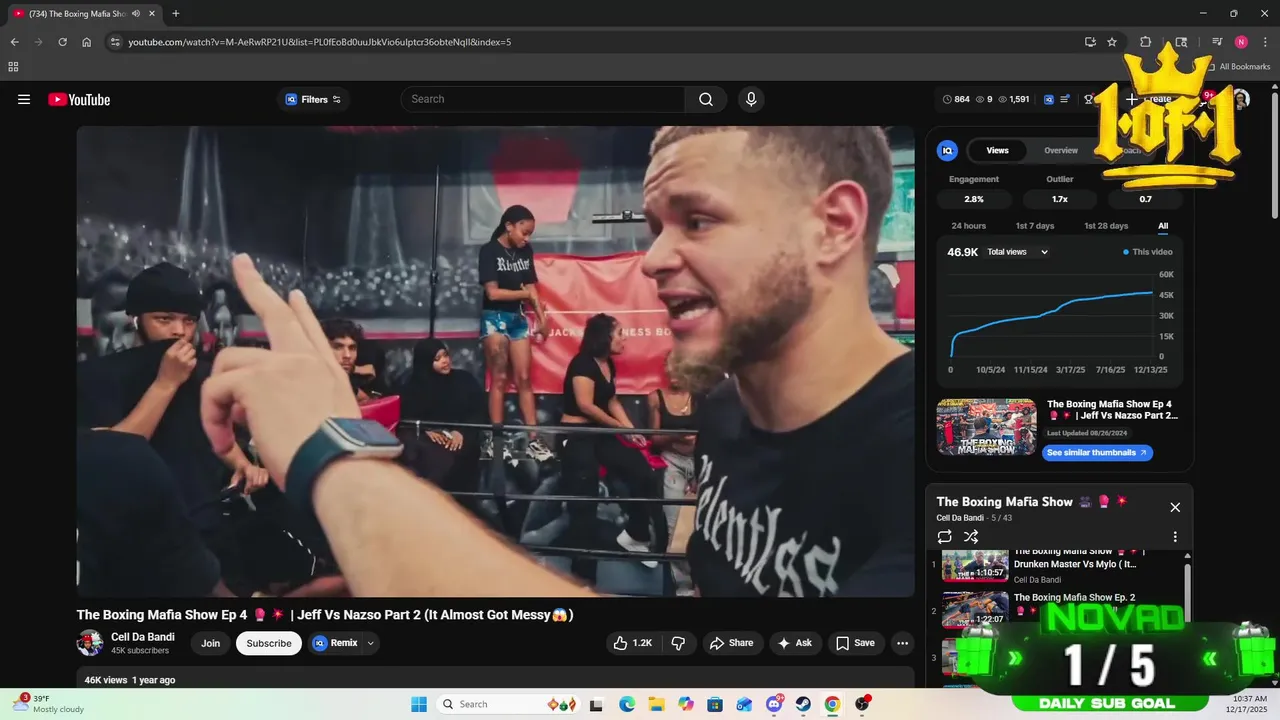Image resolution: width=1280 pixels, height=720 pixels.
Task: Click the magnifier search submit button
Action: click(706, 99)
